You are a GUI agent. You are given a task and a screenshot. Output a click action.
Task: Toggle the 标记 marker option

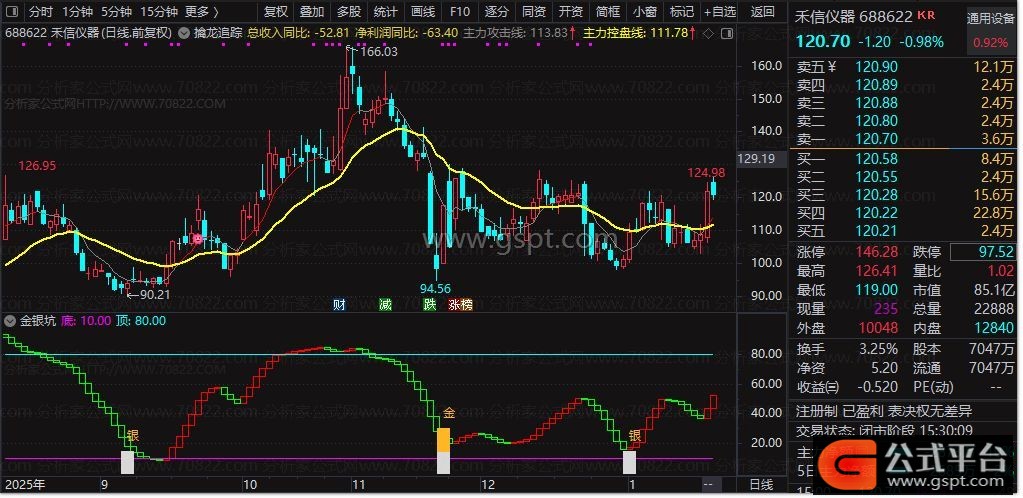pyautogui.click(x=682, y=12)
